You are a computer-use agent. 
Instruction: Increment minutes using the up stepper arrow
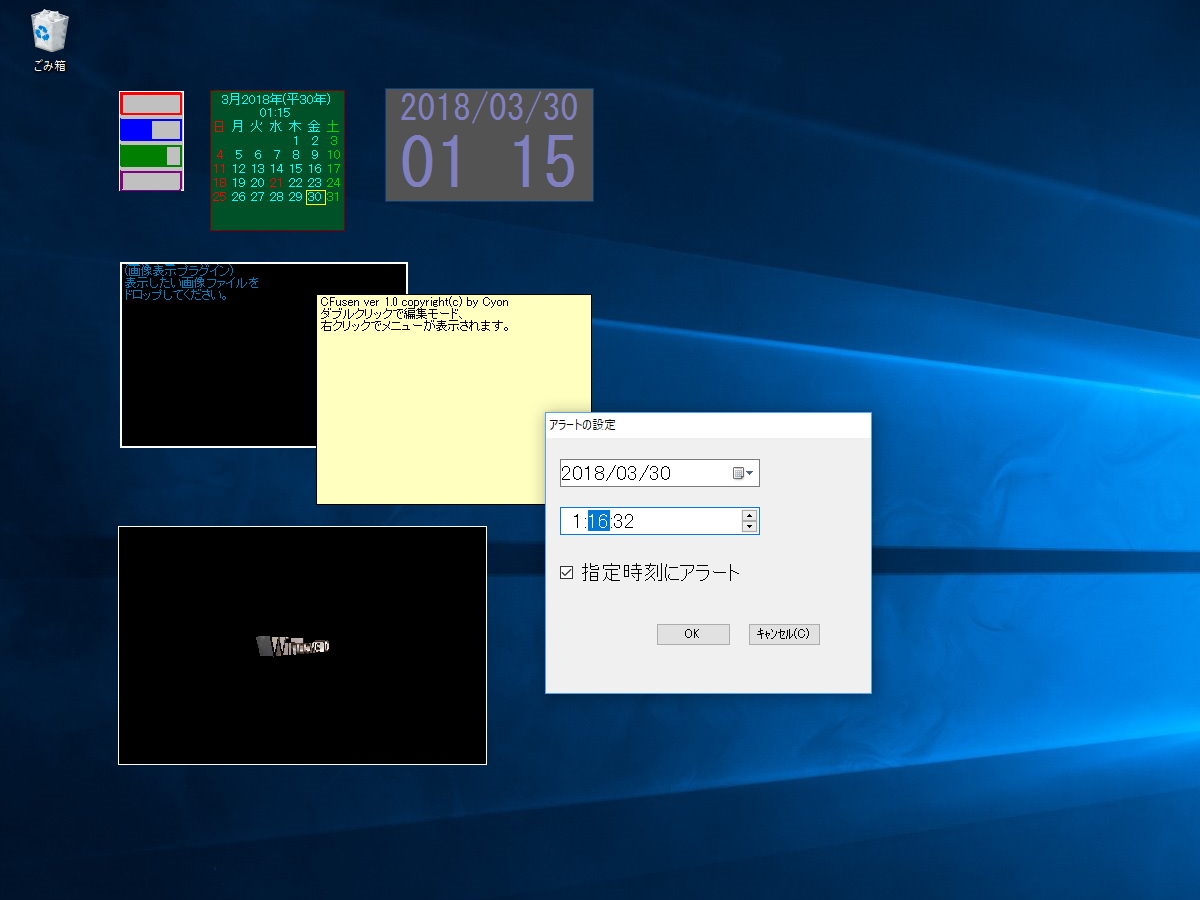coord(750,515)
